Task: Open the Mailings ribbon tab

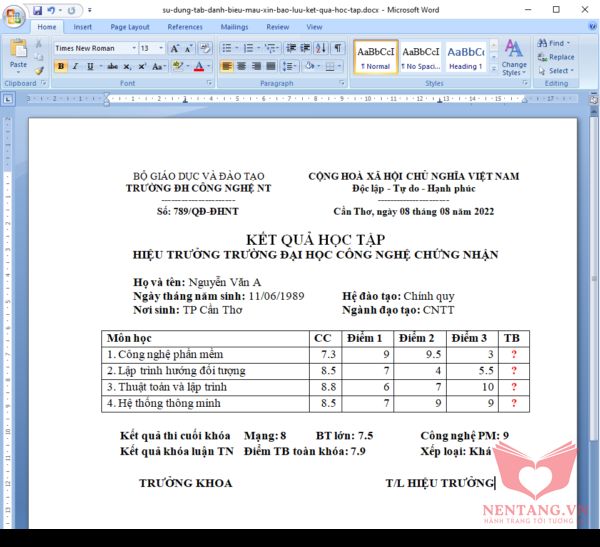Action: click(234, 27)
